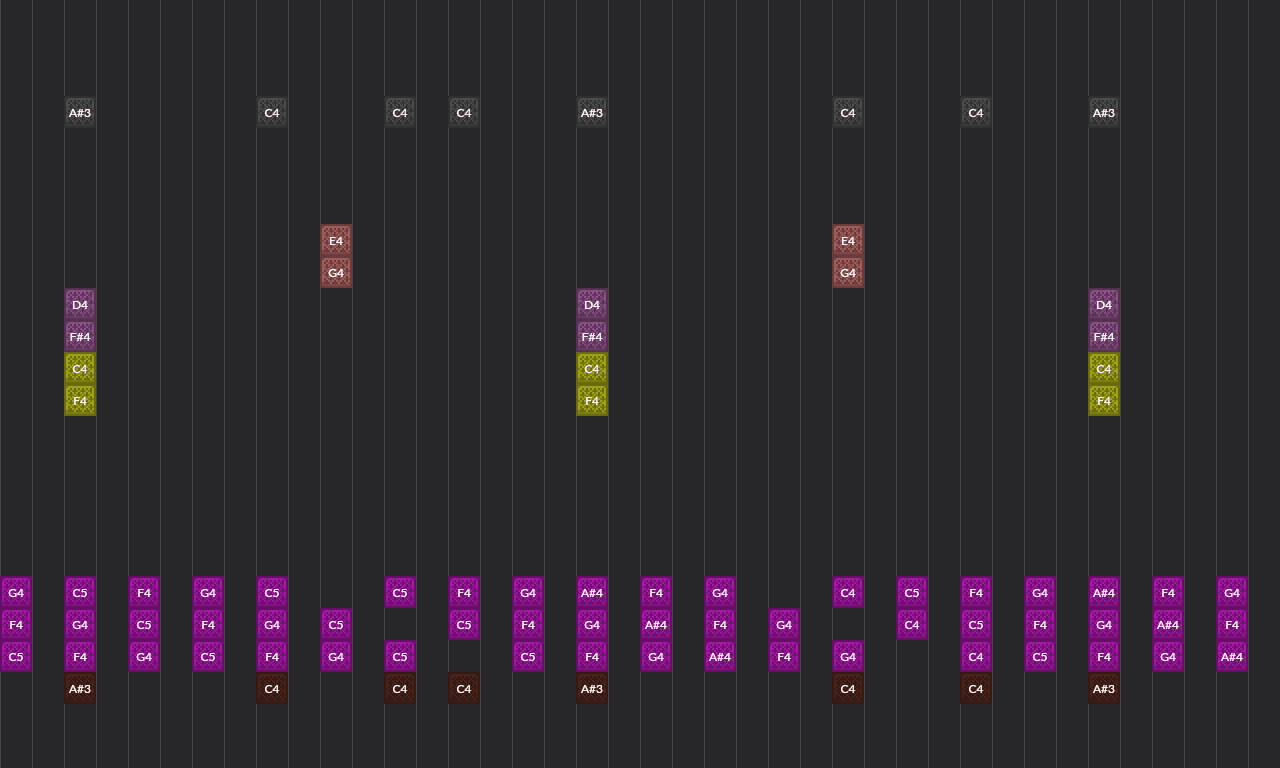Click the leftmost magenta G4 note block
Screen dimensions: 1280x768
[x=16, y=593]
